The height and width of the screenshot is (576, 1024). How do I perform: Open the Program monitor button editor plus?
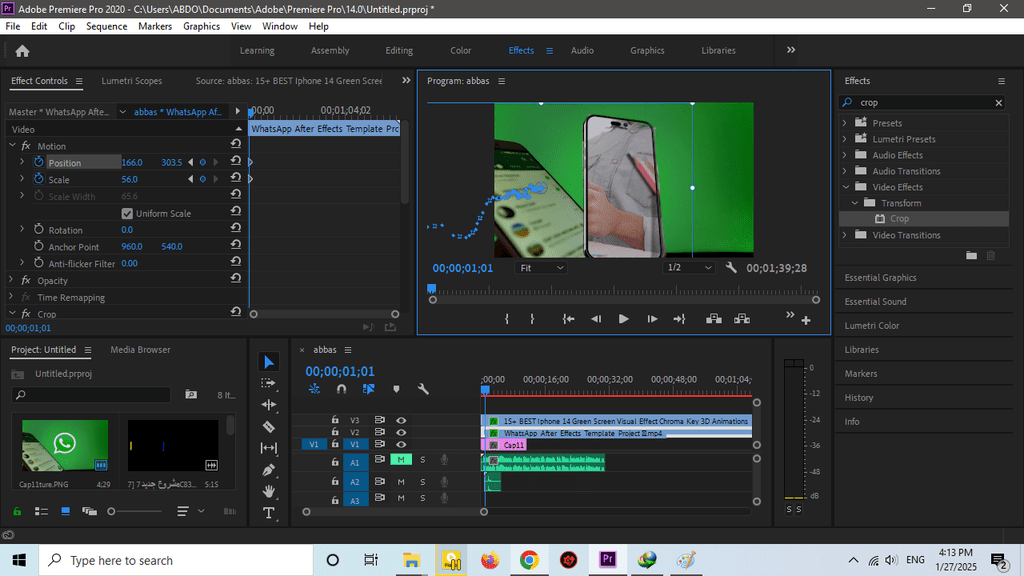tap(806, 320)
